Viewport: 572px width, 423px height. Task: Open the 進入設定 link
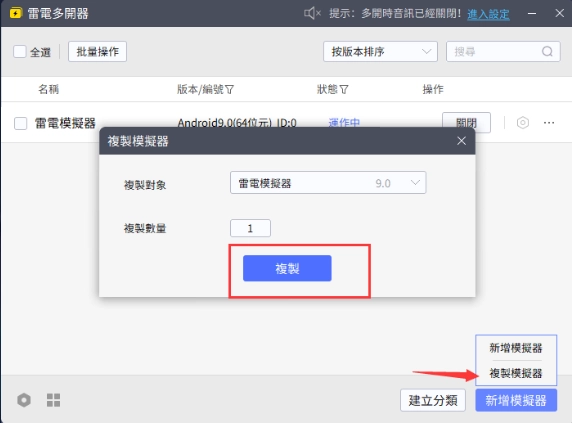(x=488, y=14)
